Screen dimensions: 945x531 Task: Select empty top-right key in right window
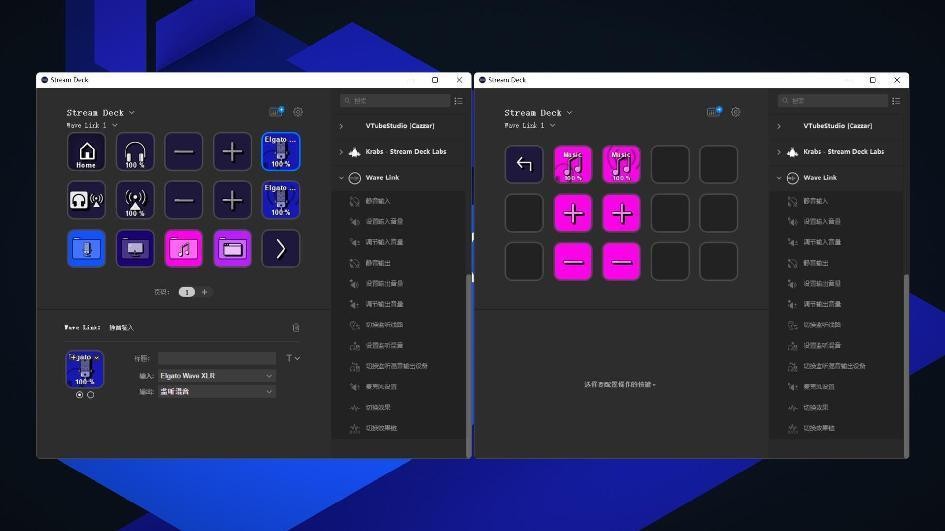[x=718, y=164]
